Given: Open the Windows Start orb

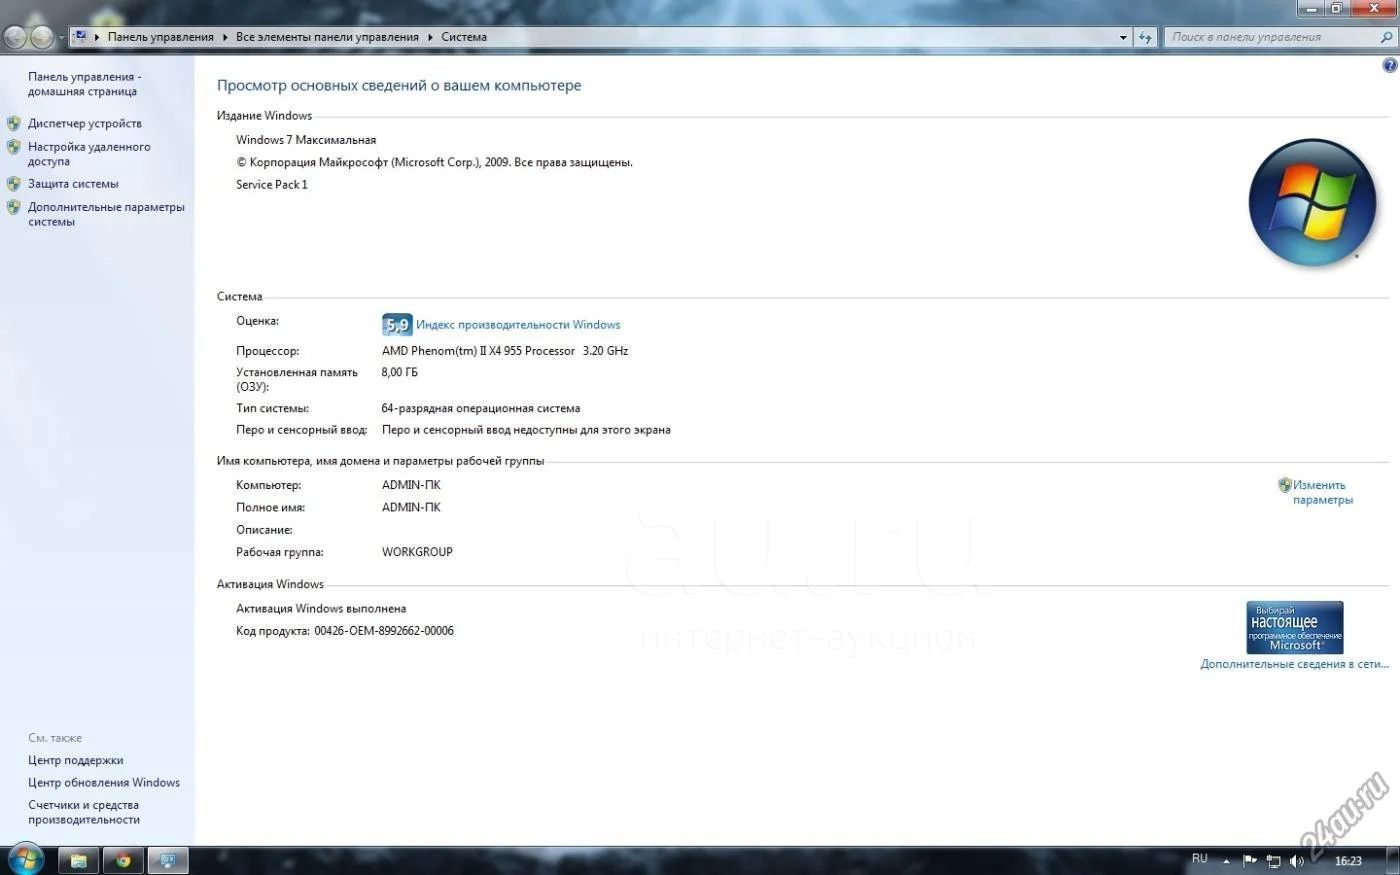Looking at the screenshot, I should click(x=24, y=859).
